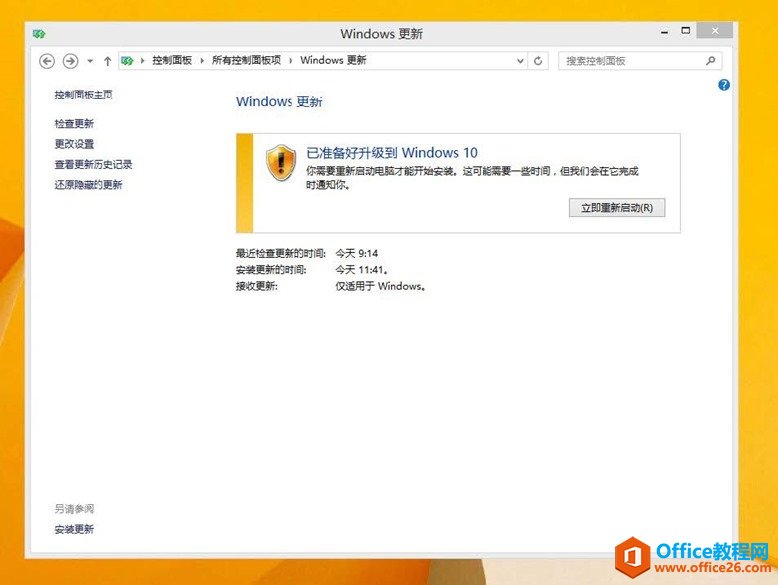Click the 仅适用于 Windows text

coord(380,286)
